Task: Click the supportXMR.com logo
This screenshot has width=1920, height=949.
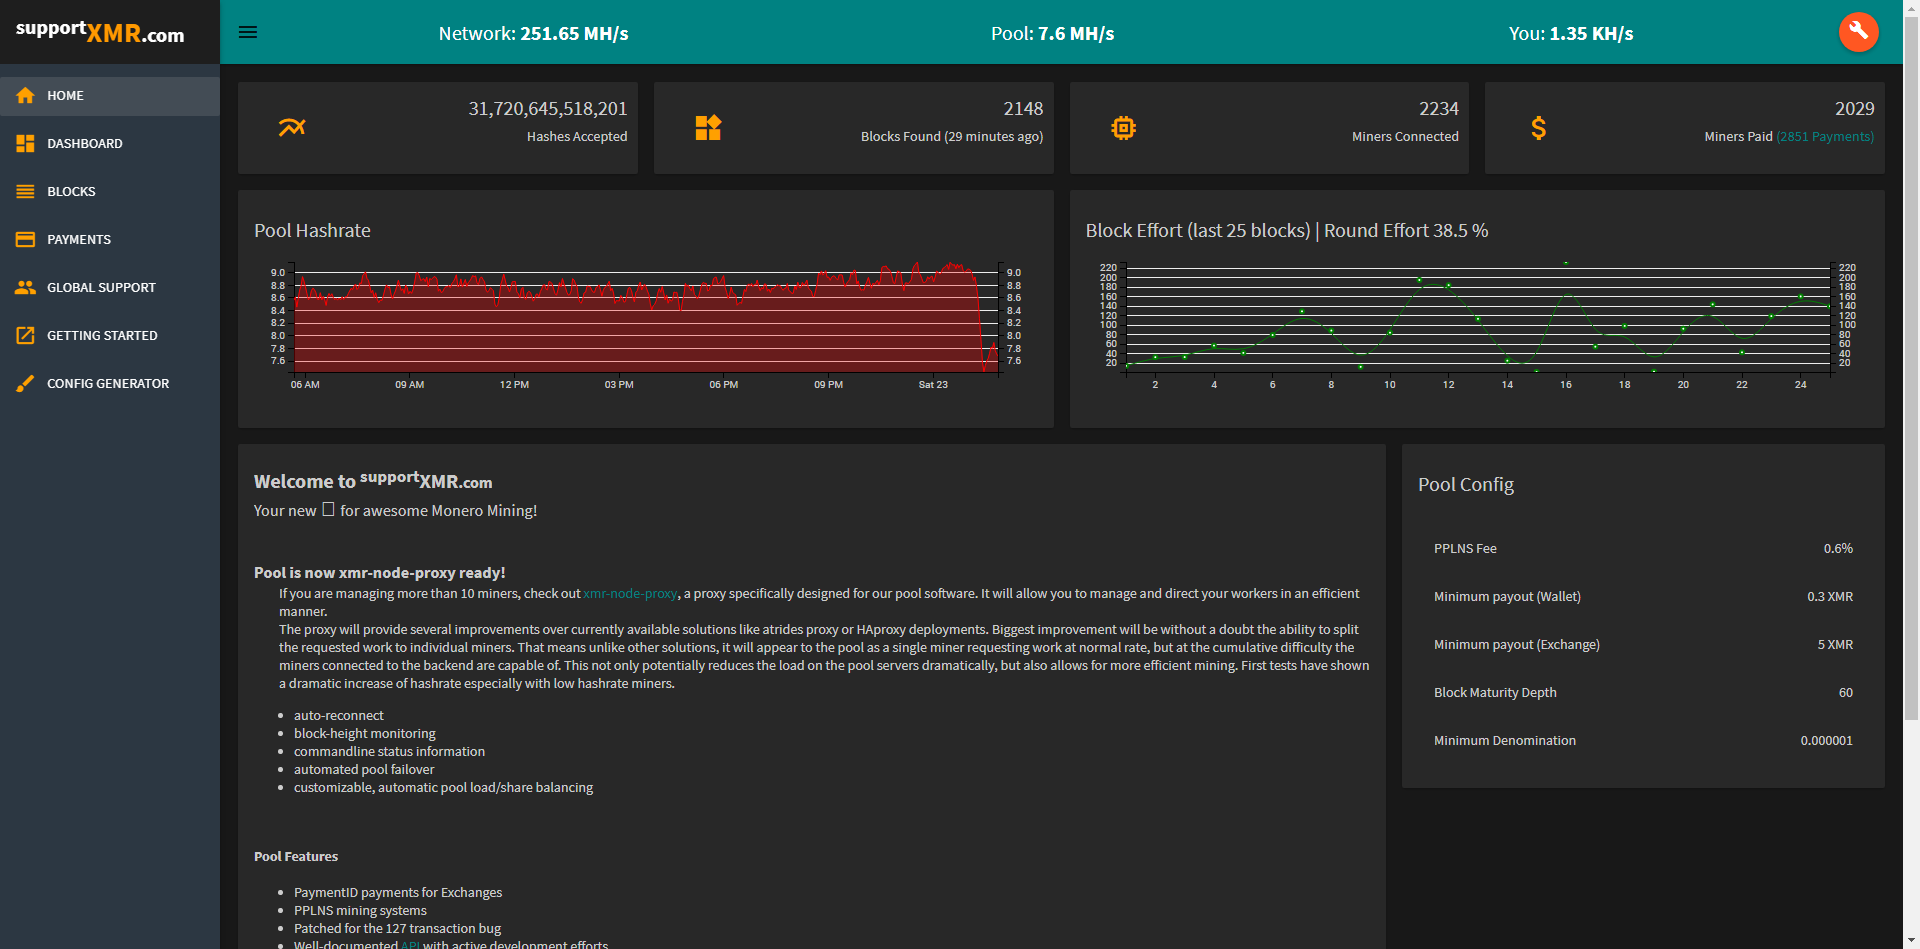Action: coord(100,32)
